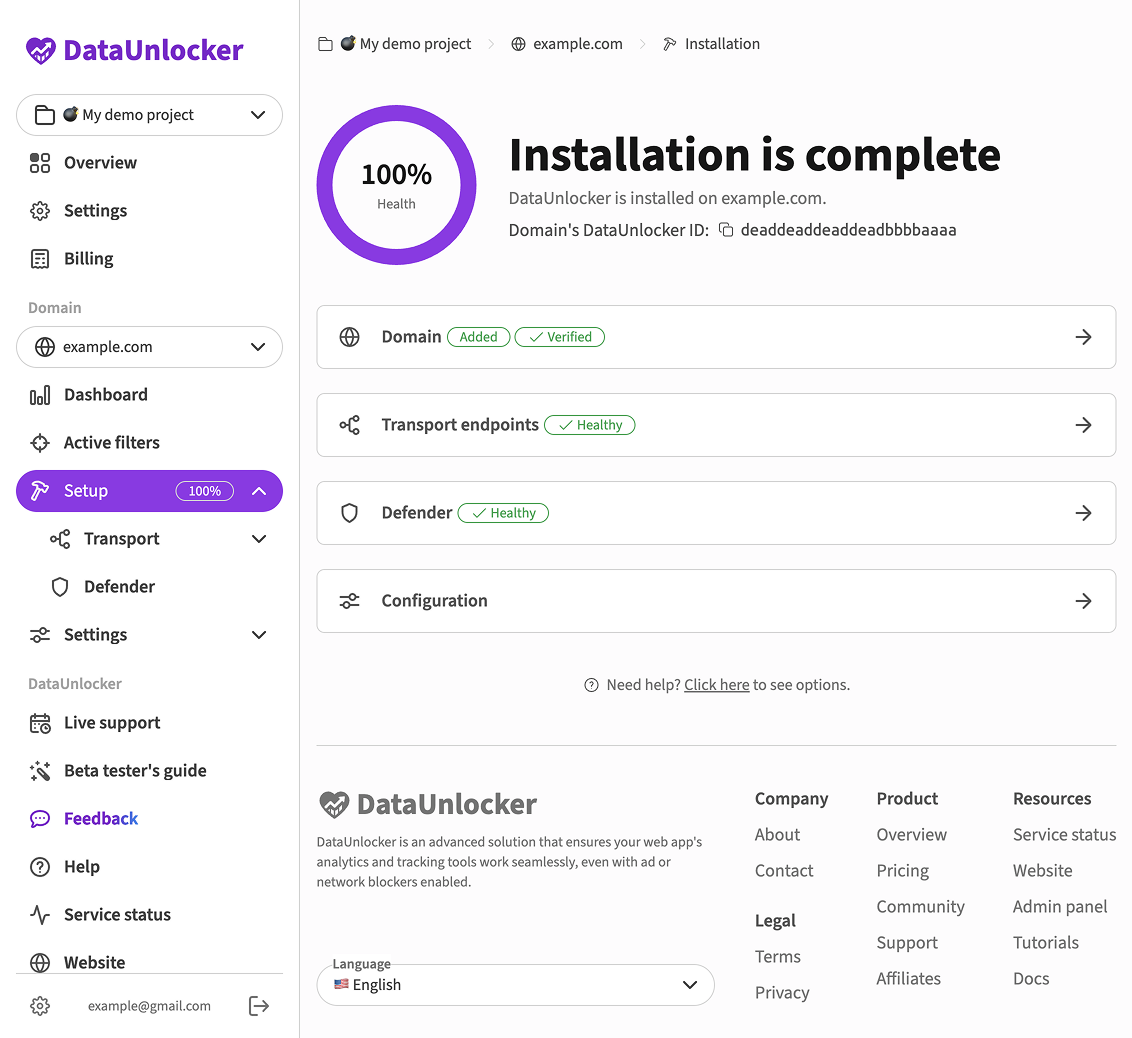
Task: Open the Language English dropdown
Action: pyautogui.click(x=515, y=985)
